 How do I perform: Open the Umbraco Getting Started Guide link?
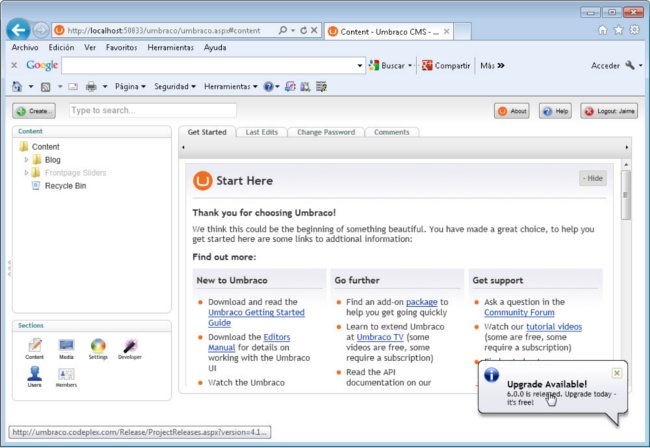(256, 317)
